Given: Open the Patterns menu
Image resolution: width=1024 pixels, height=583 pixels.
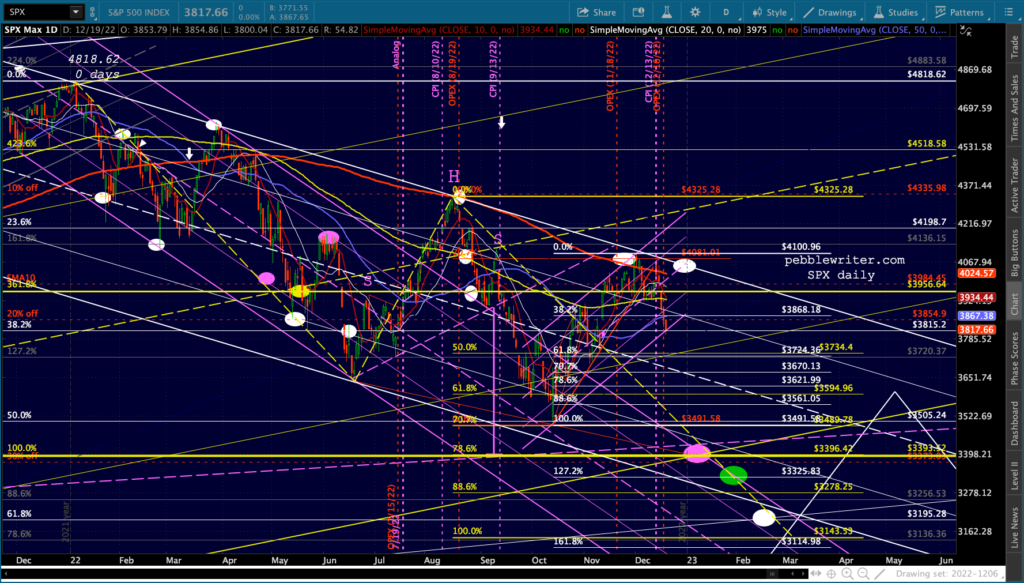Looking at the screenshot, I should (959, 13).
